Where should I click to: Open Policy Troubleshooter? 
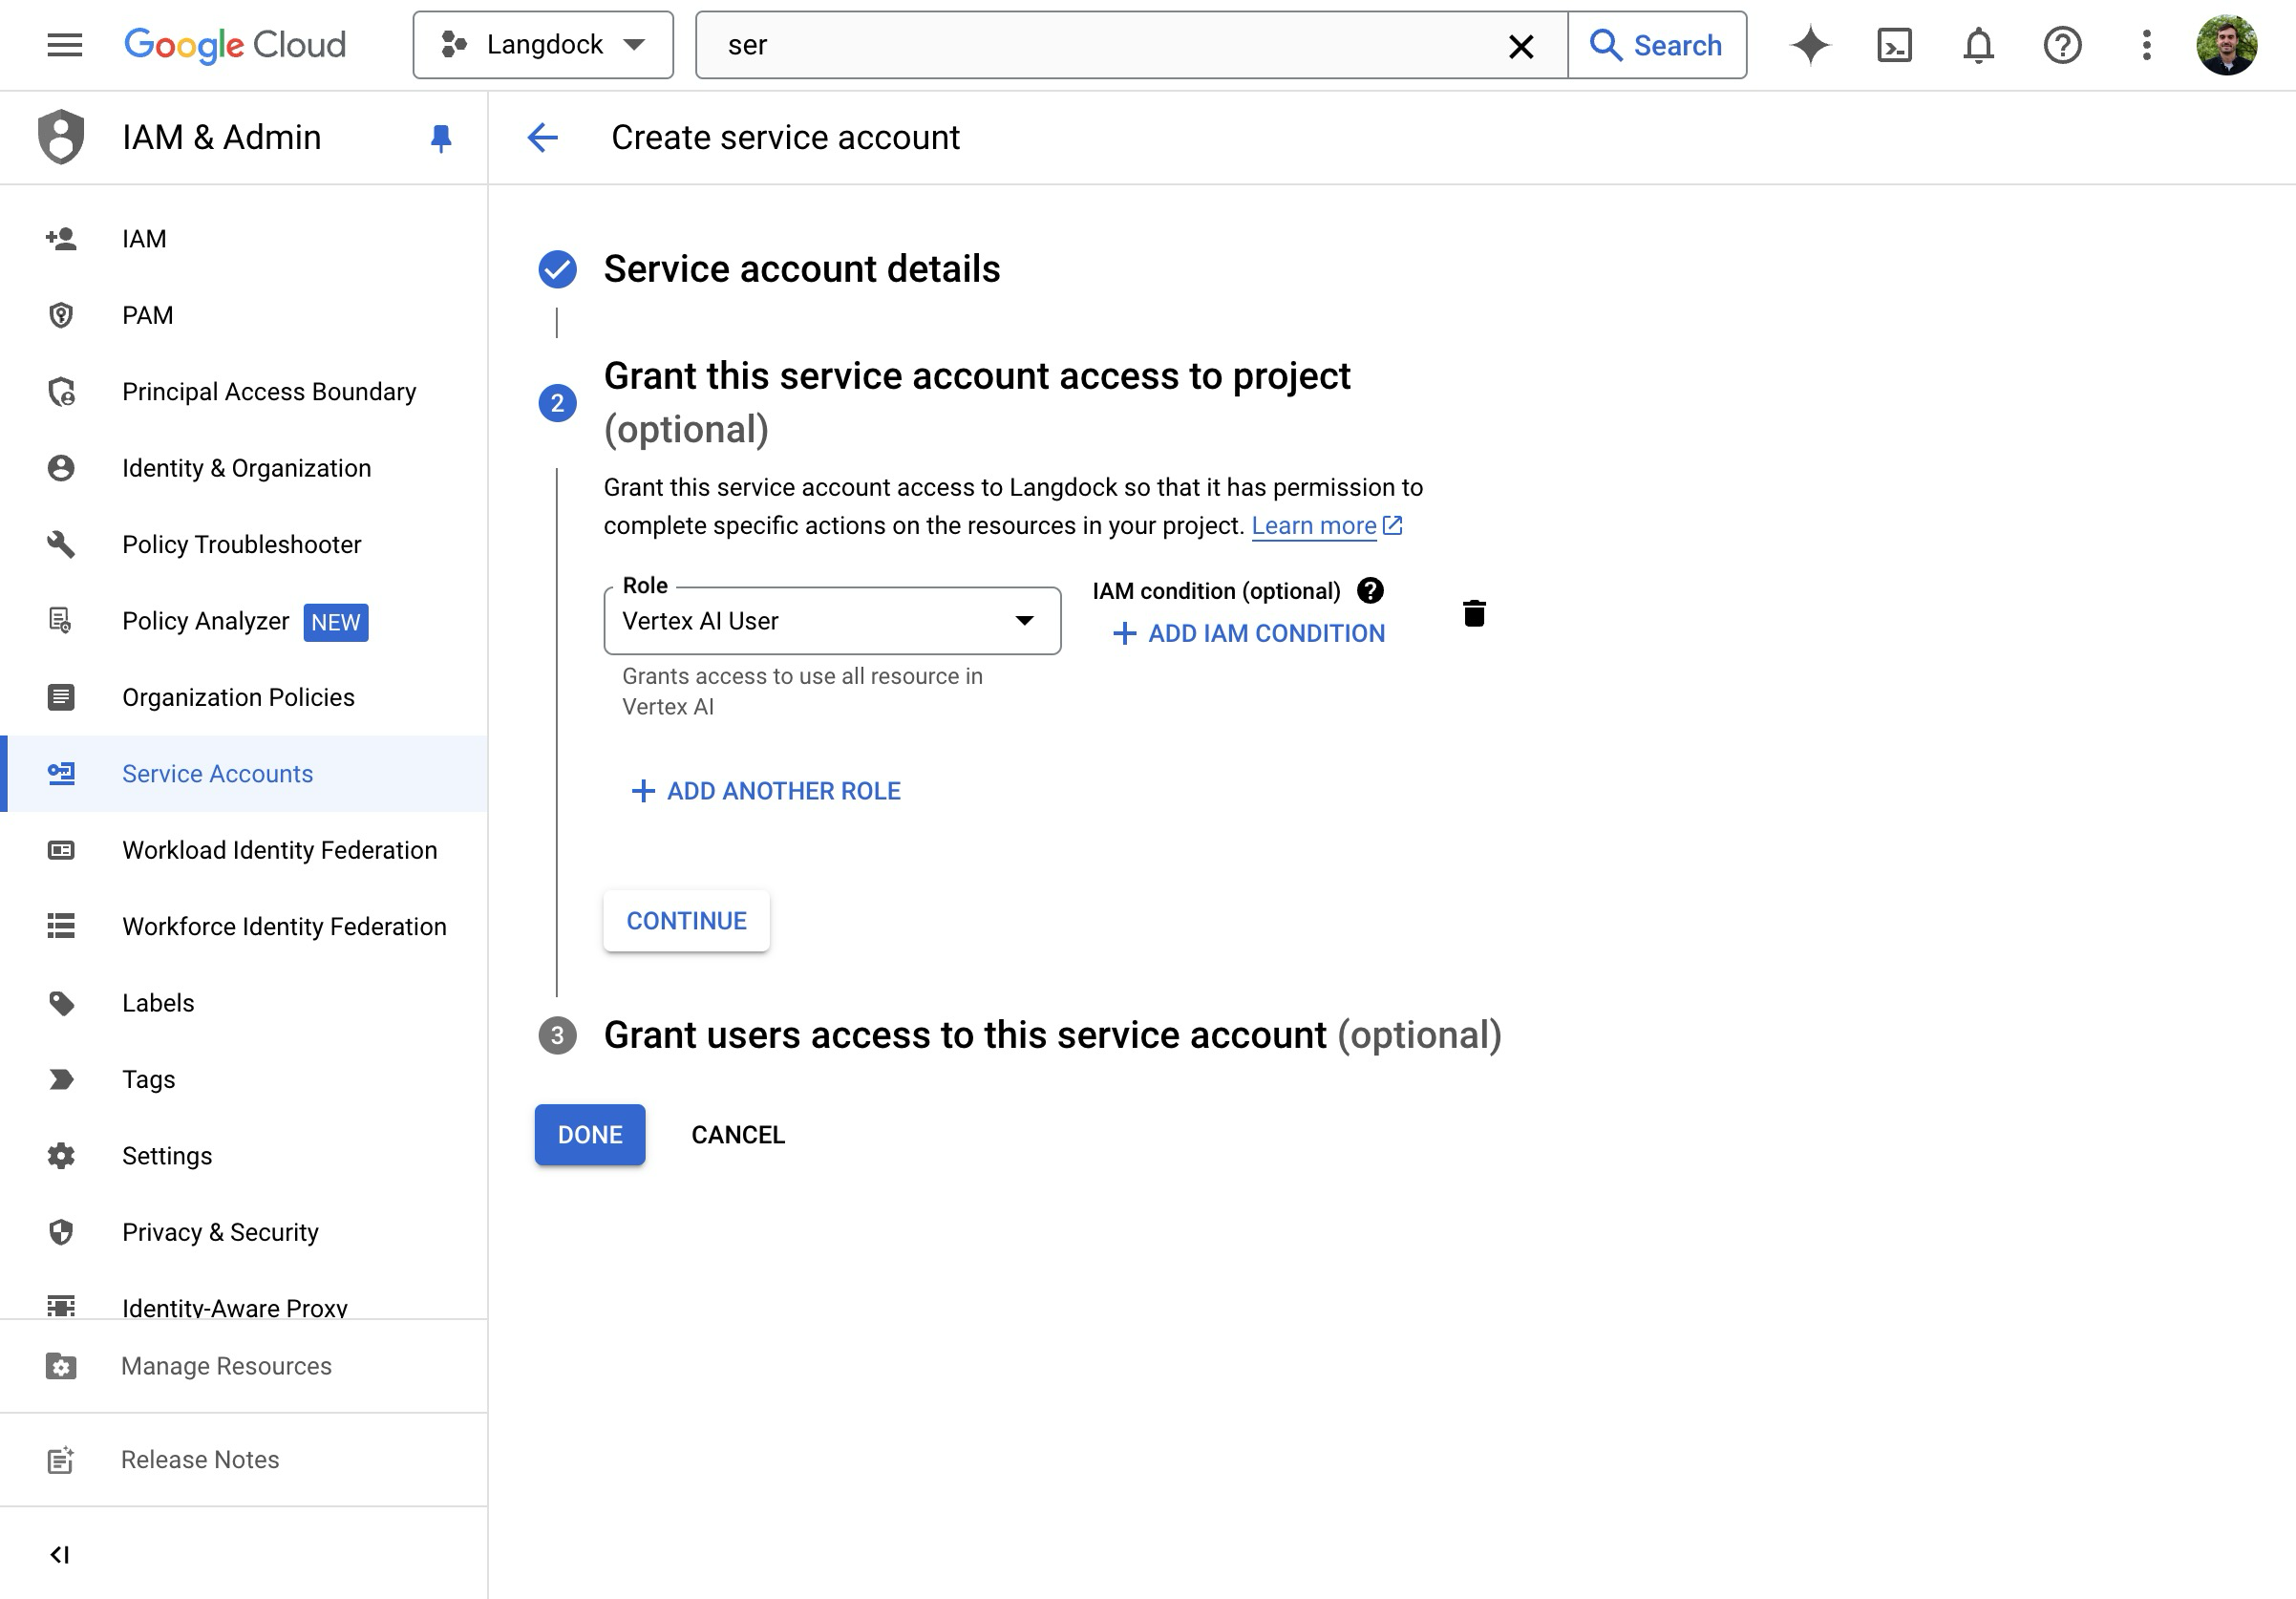(x=244, y=544)
